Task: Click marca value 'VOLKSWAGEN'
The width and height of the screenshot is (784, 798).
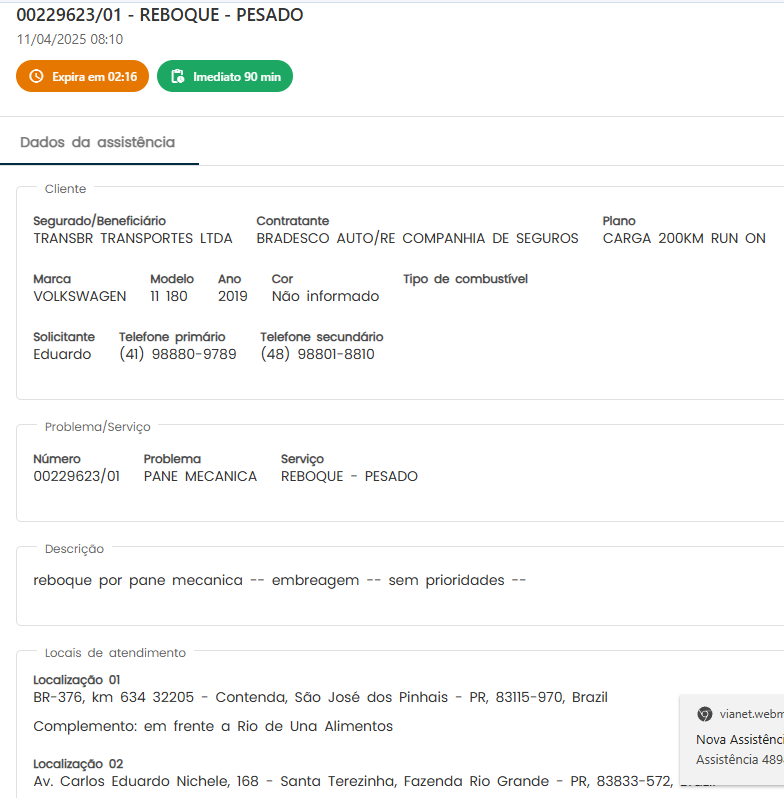Action: pos(80,296)
